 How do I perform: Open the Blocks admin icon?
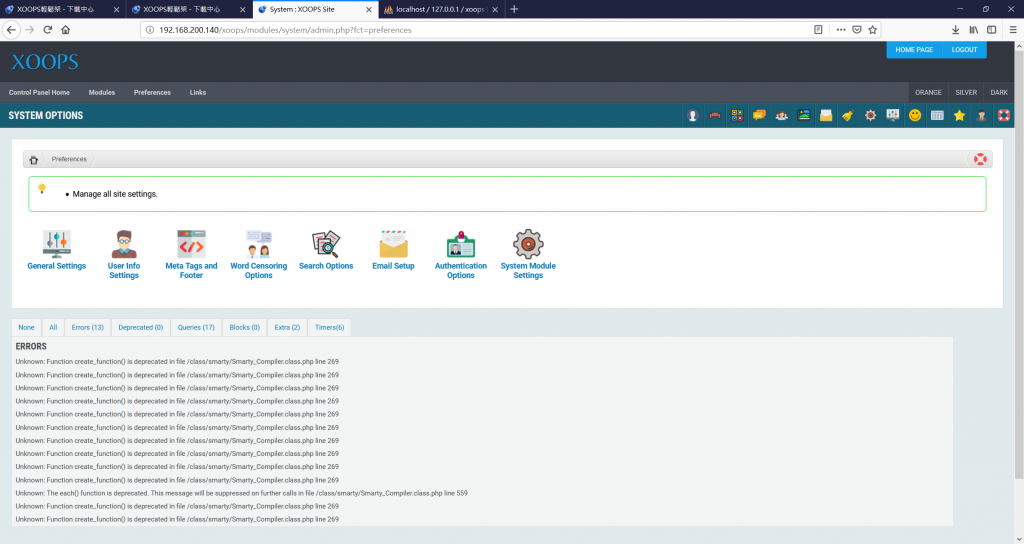(737, 116)
